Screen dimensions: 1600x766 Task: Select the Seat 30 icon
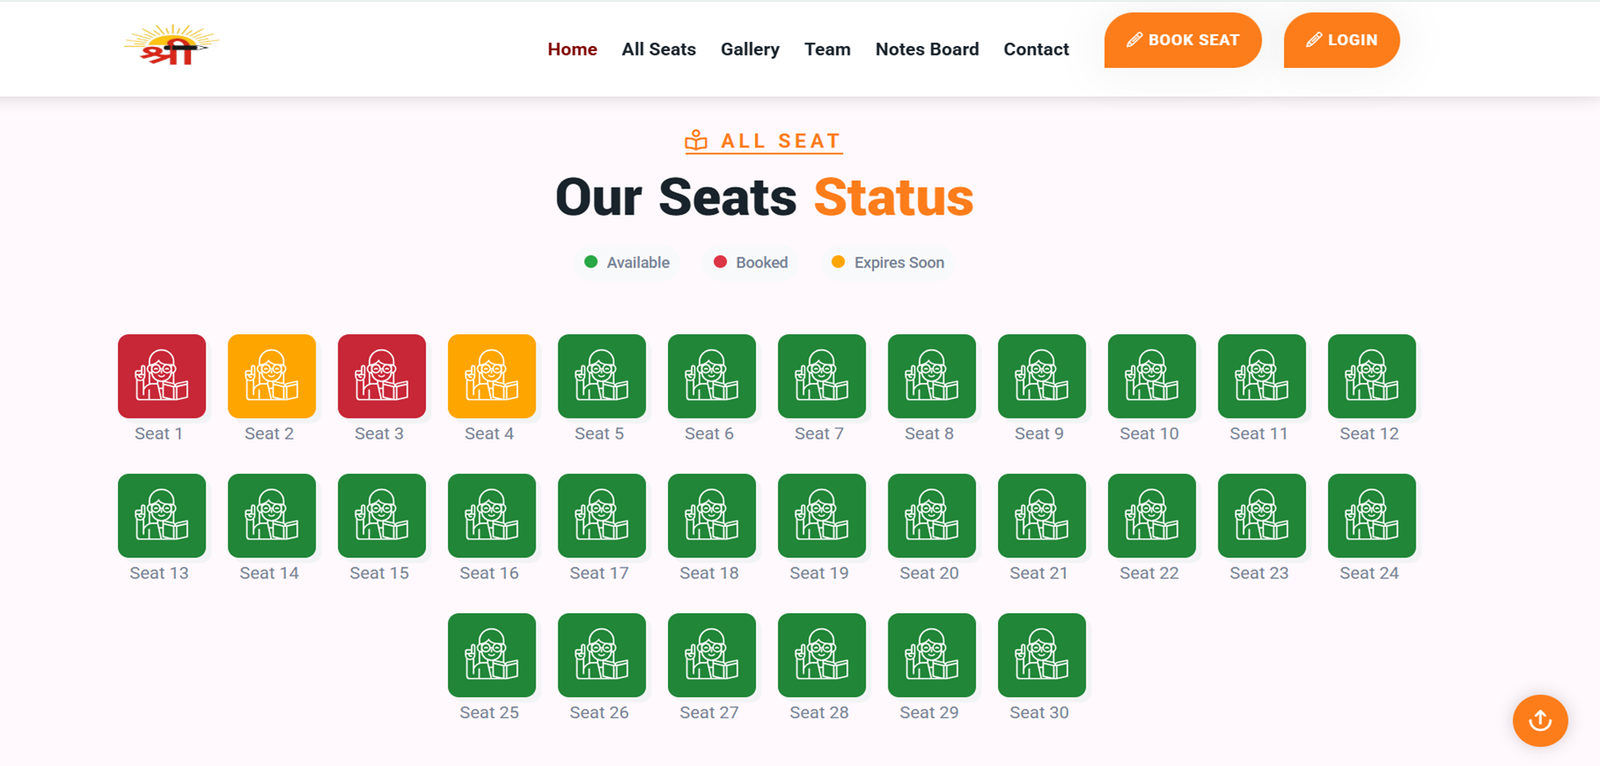click(x=1041, y=656)
